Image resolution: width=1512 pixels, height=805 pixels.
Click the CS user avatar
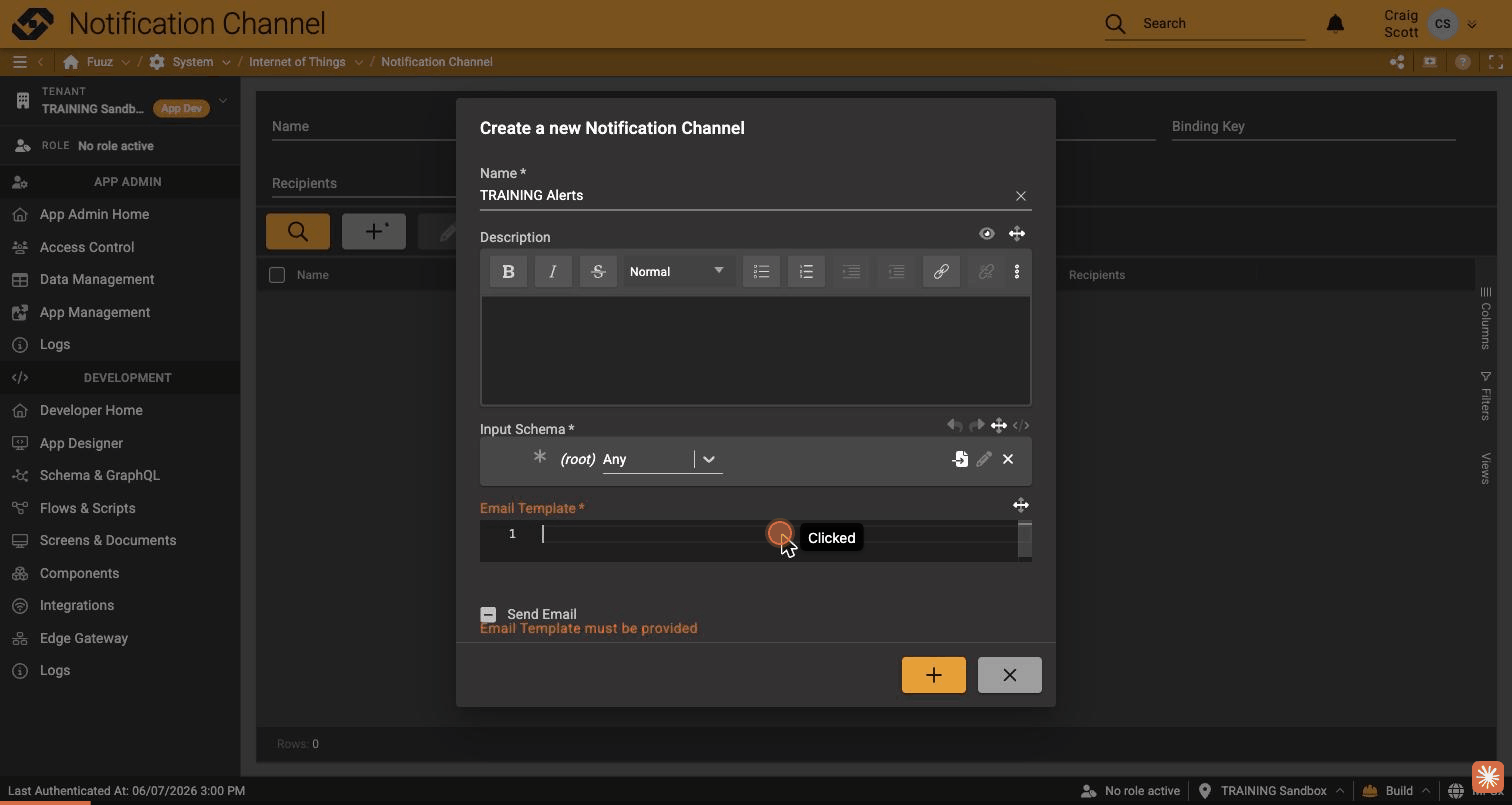point(1442,24)
